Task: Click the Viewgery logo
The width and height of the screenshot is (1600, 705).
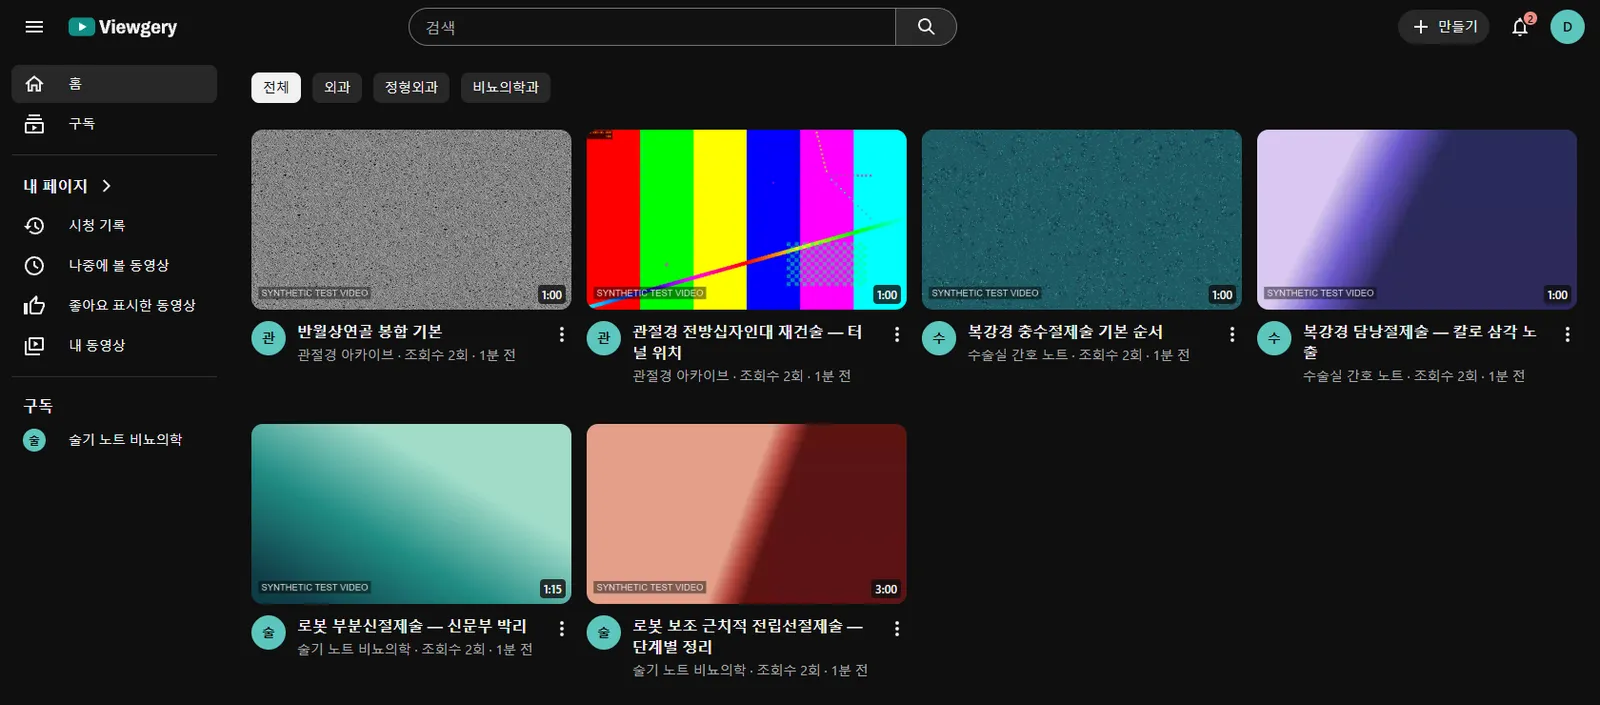Action: click(x=122, y=27)
